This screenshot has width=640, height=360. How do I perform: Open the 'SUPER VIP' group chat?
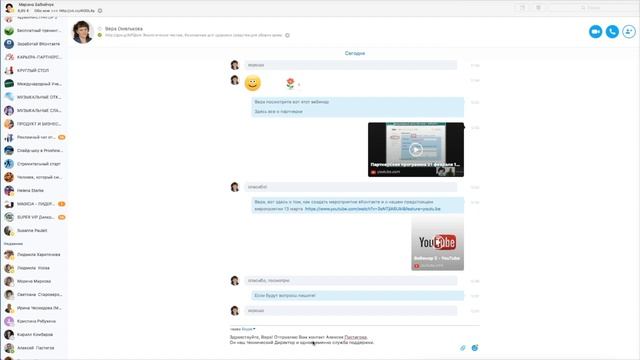pyautogui.click(x=34, y=217)
